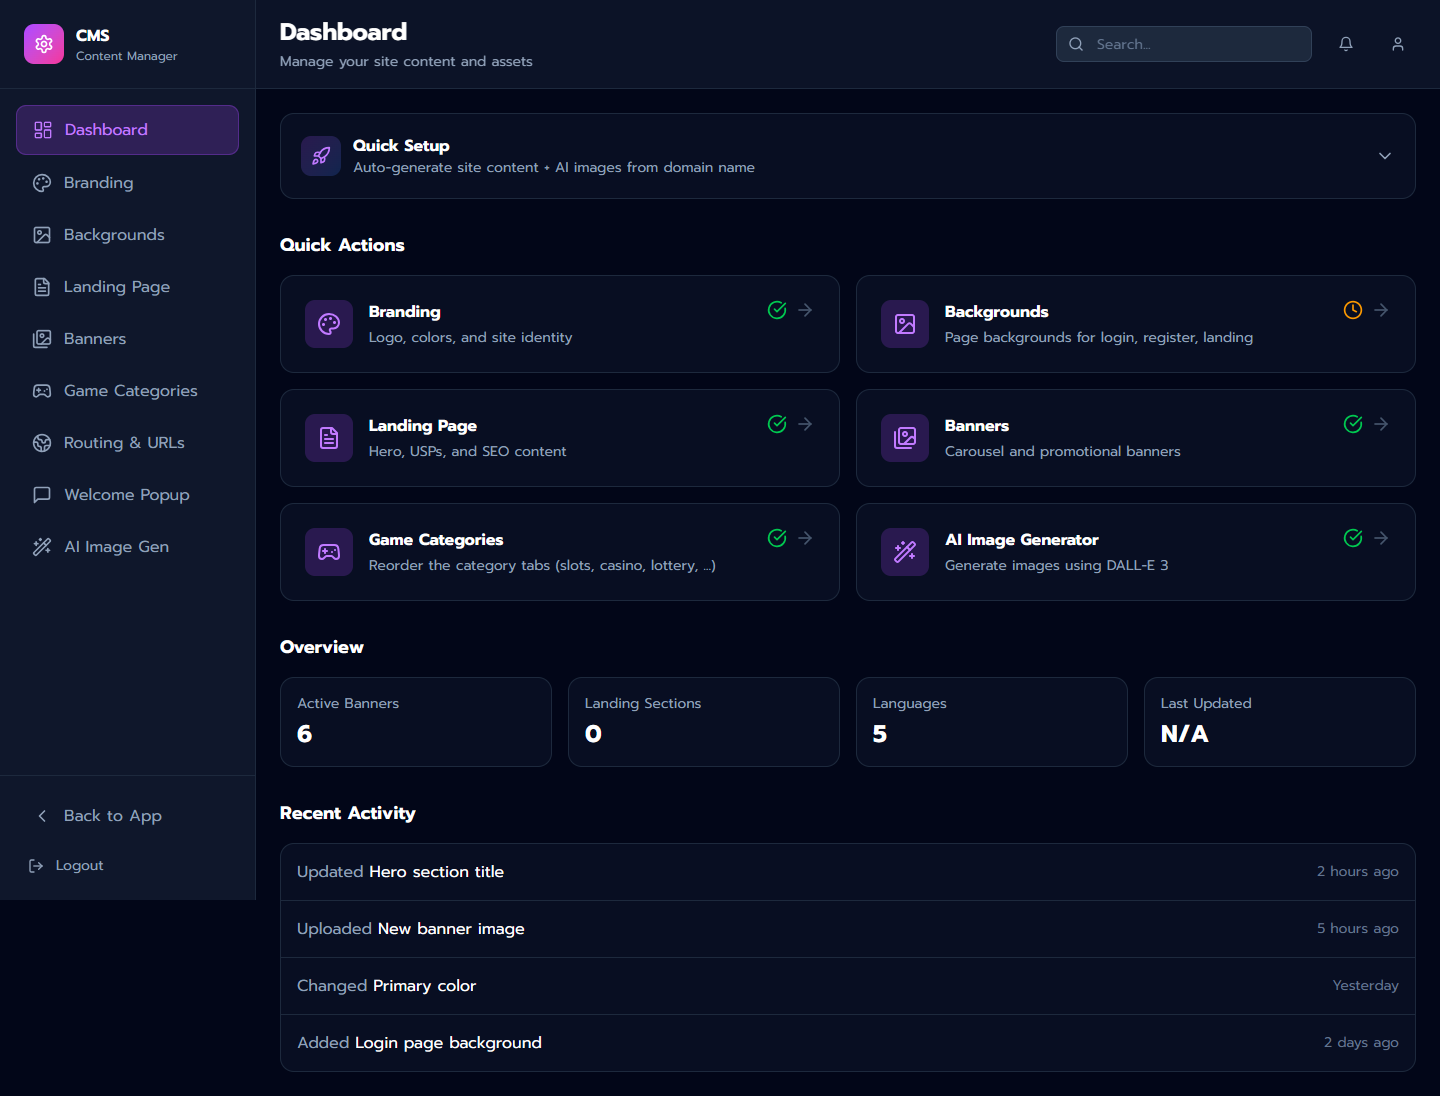Click the Languages overview card
This screenshot has height=1096, width=1440.
[x=992, y=722]
